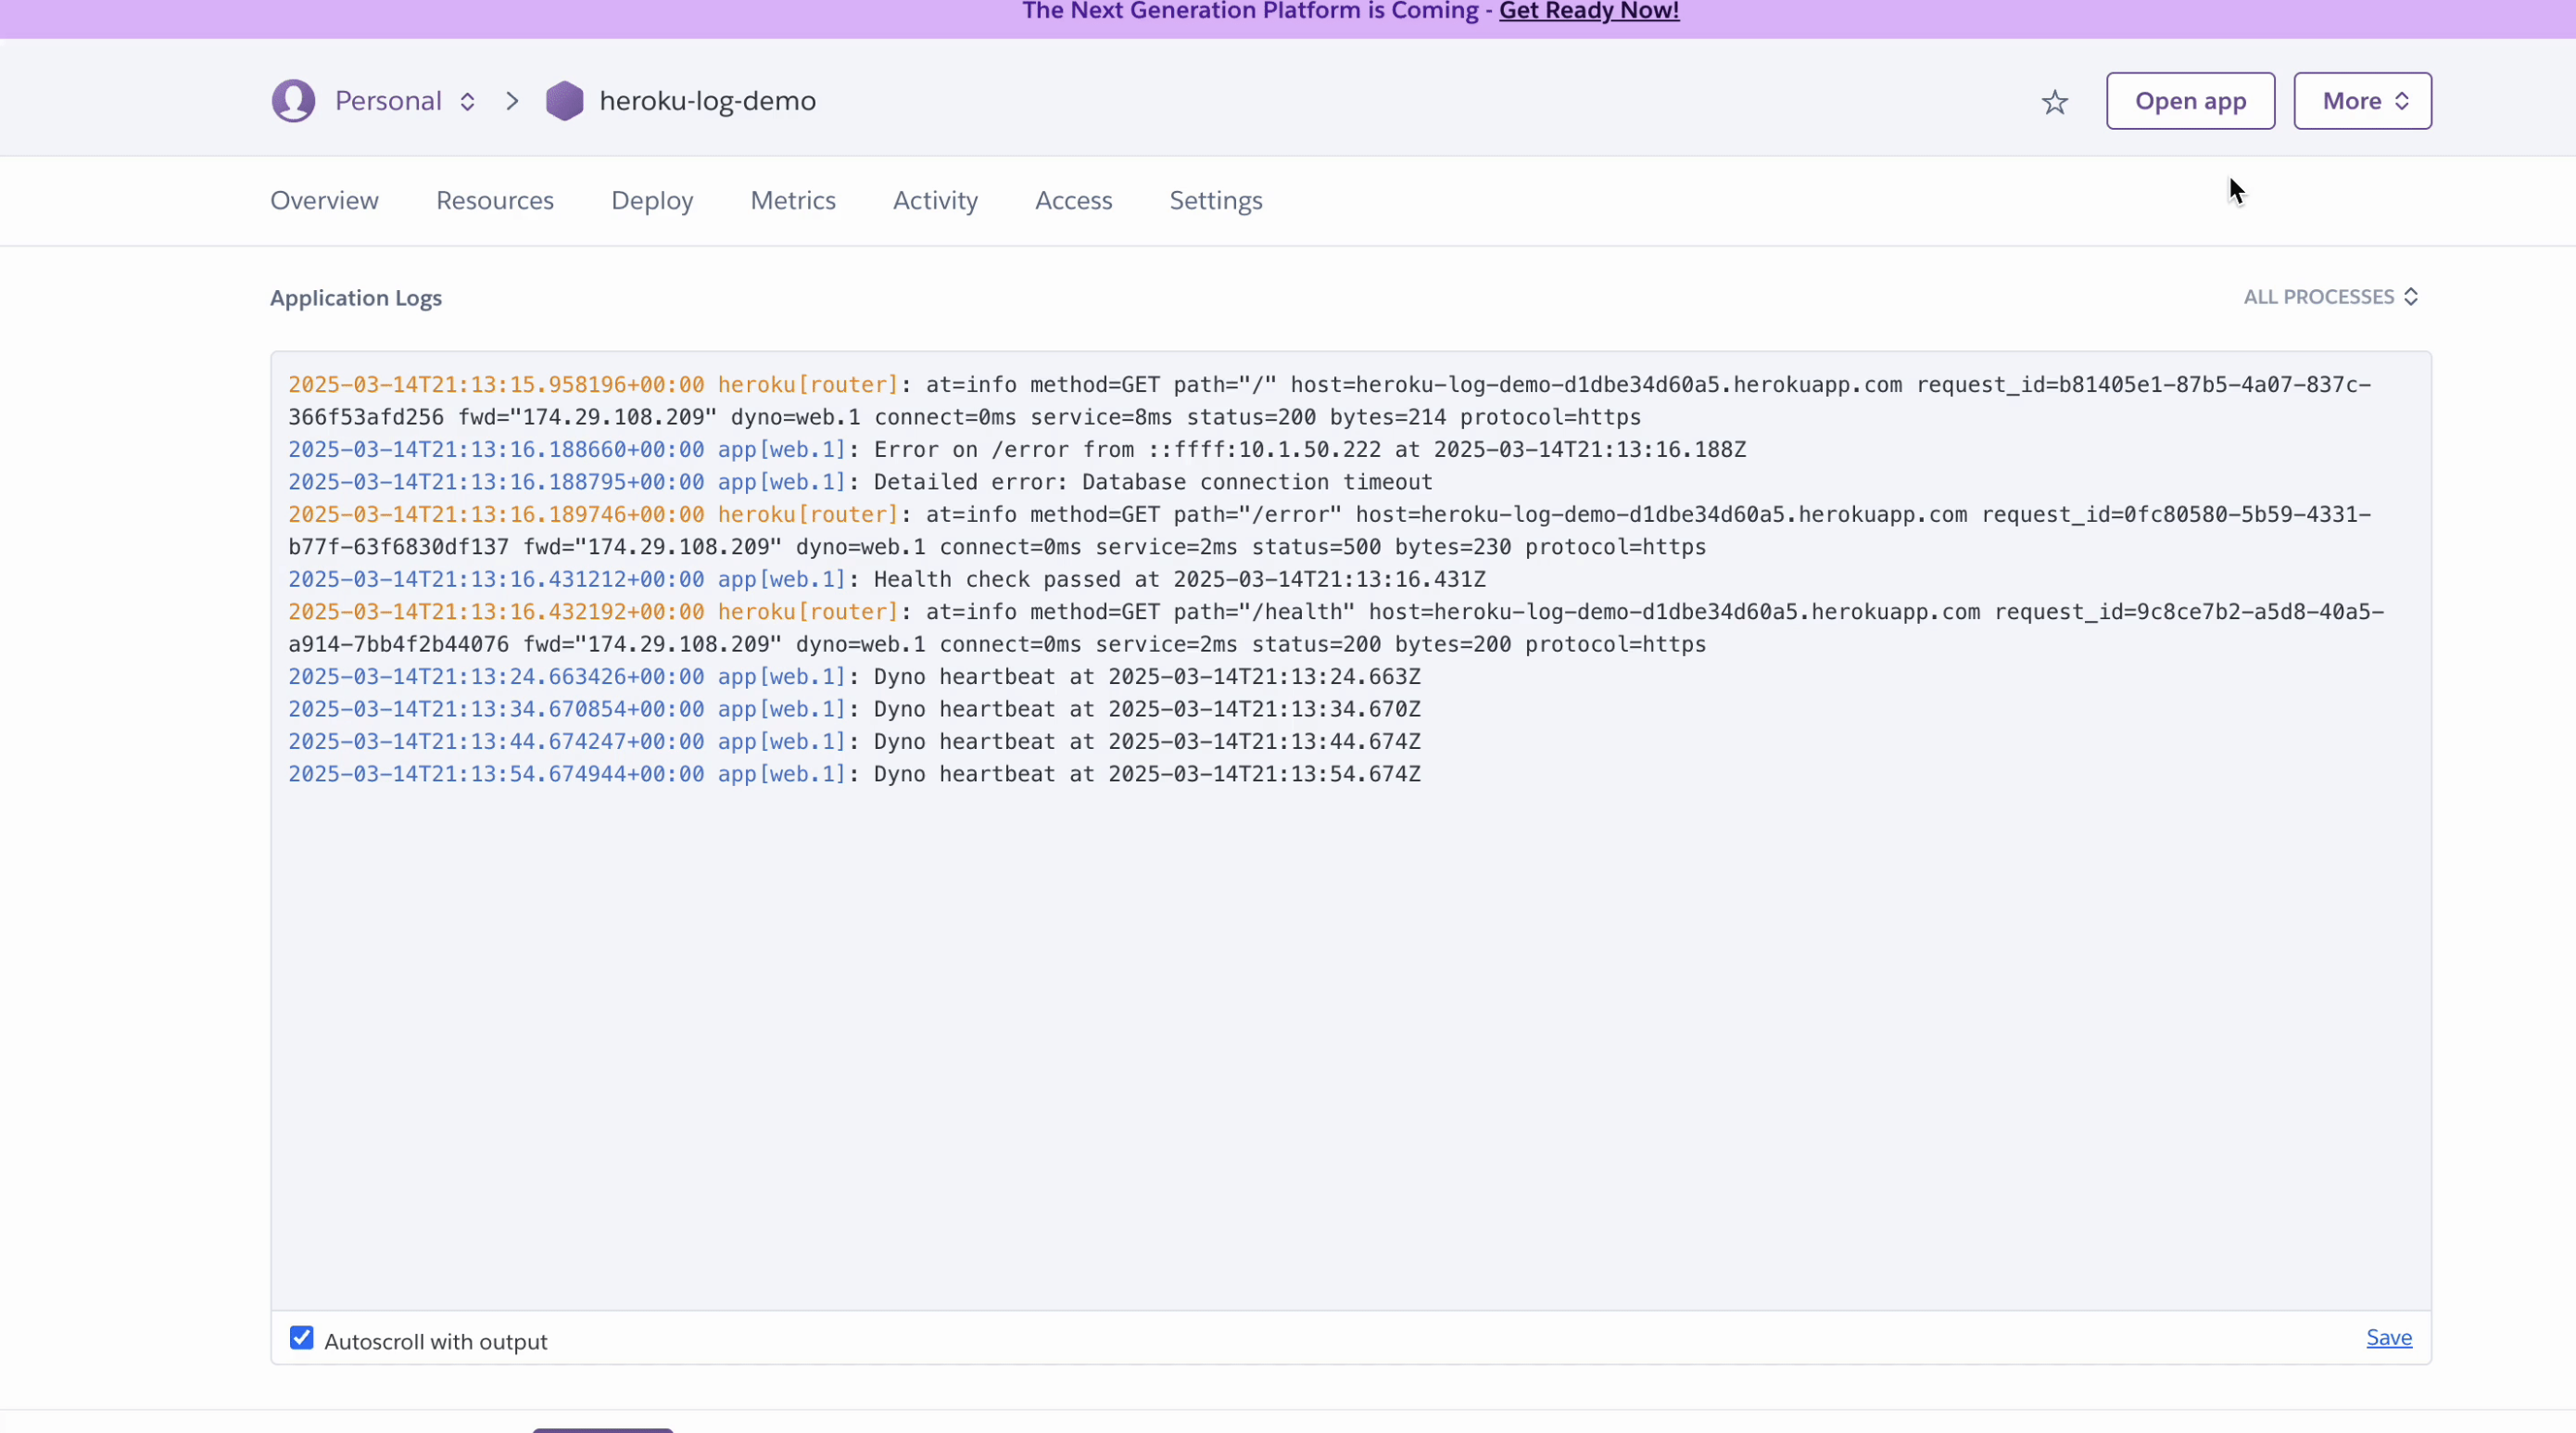Click the heroku-log-demo purple hexagon icon

click(x=565, y=100)
